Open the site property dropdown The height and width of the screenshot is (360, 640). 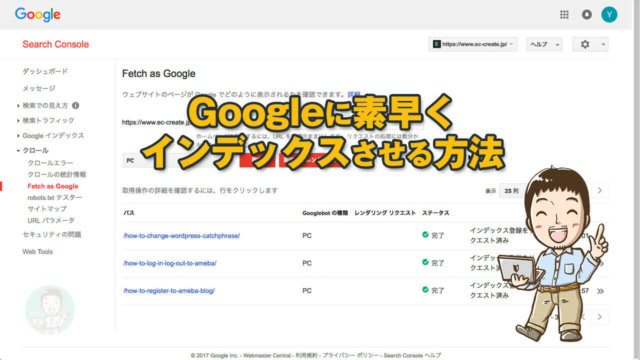(473, 44)
